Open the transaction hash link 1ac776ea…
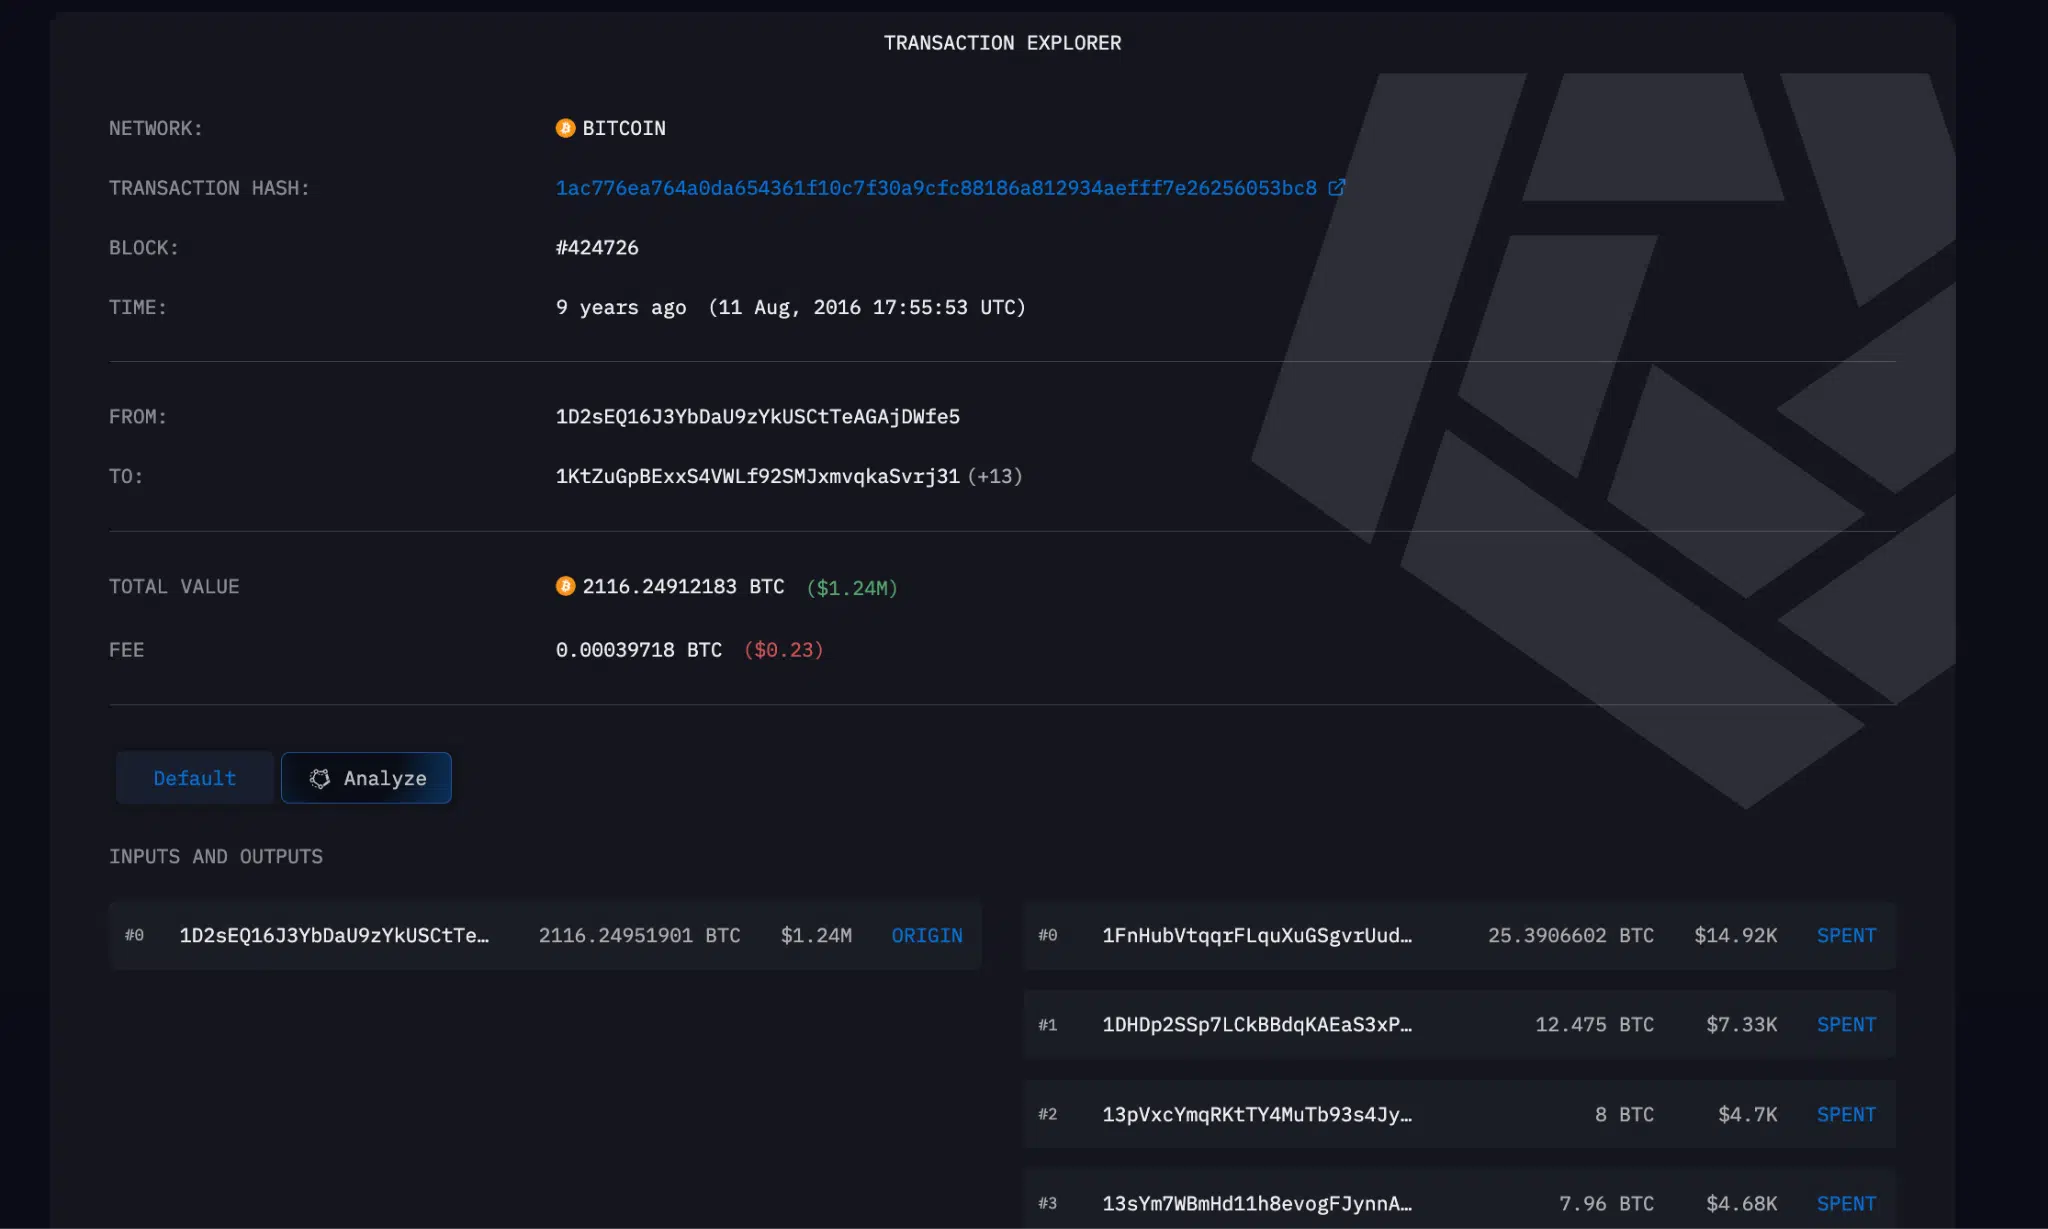The height and width of the screenshot is (1229, 2048). pos(936,188)
